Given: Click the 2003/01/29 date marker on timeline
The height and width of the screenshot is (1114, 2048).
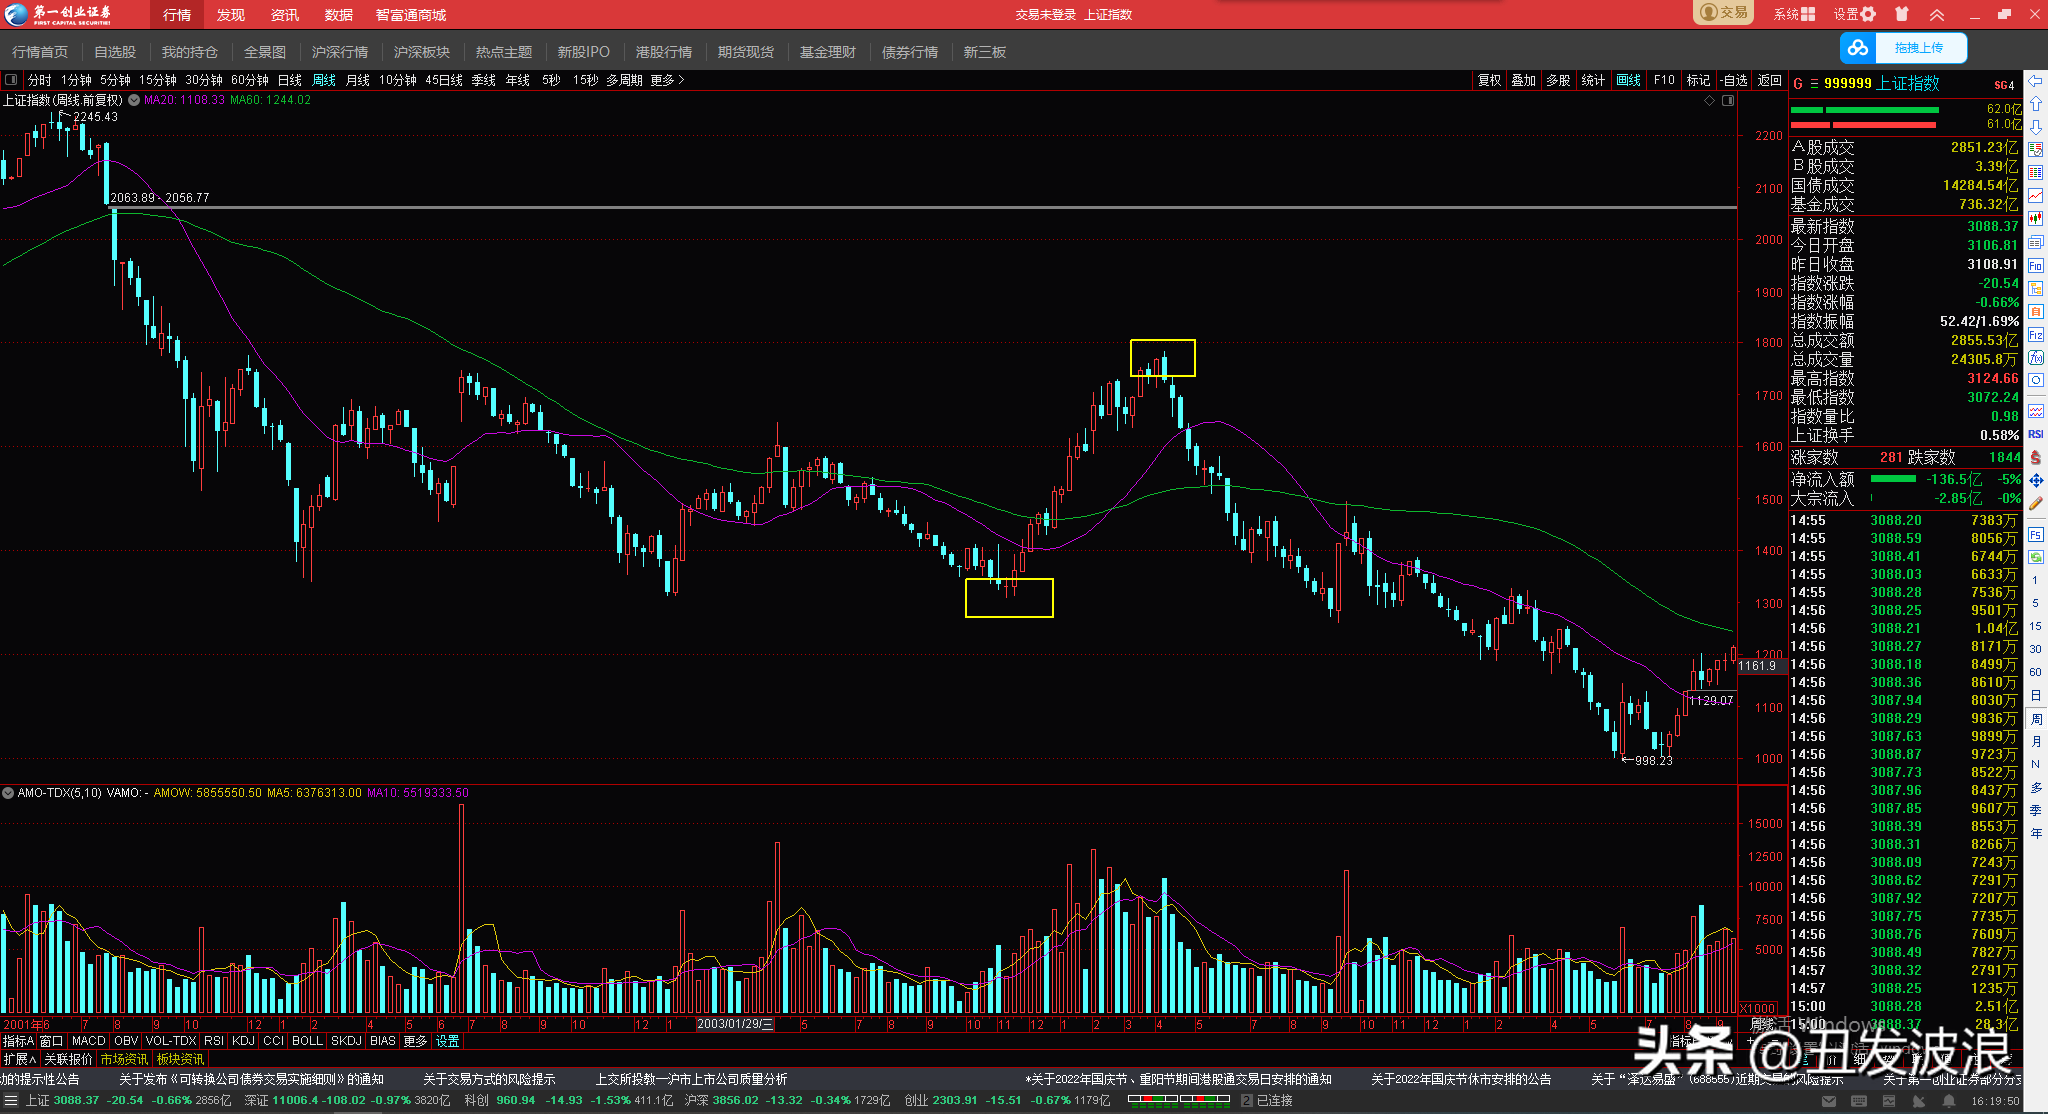Looking at the screenshot, I should pos(735,1024).
